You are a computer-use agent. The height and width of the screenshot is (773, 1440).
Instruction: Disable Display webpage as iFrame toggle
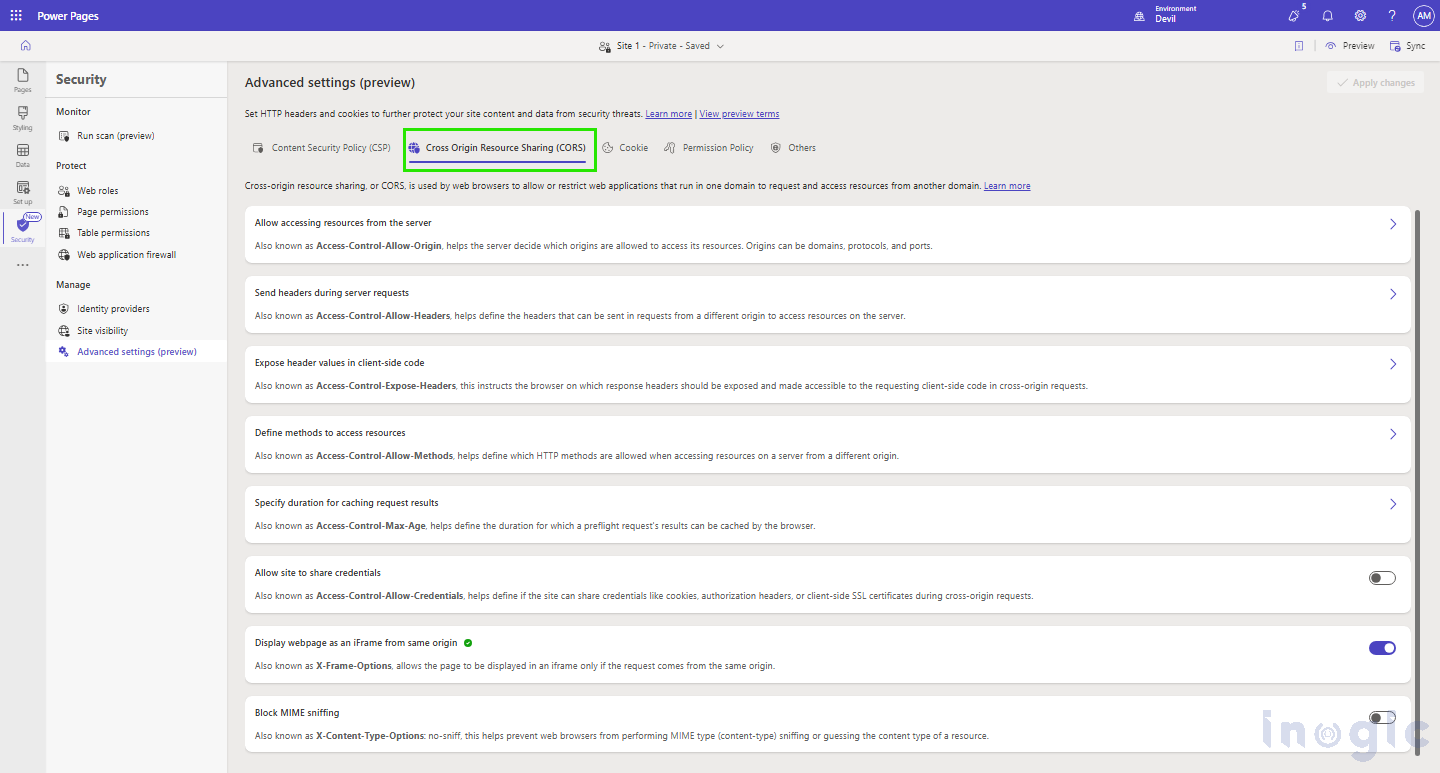click(1382, 648)
